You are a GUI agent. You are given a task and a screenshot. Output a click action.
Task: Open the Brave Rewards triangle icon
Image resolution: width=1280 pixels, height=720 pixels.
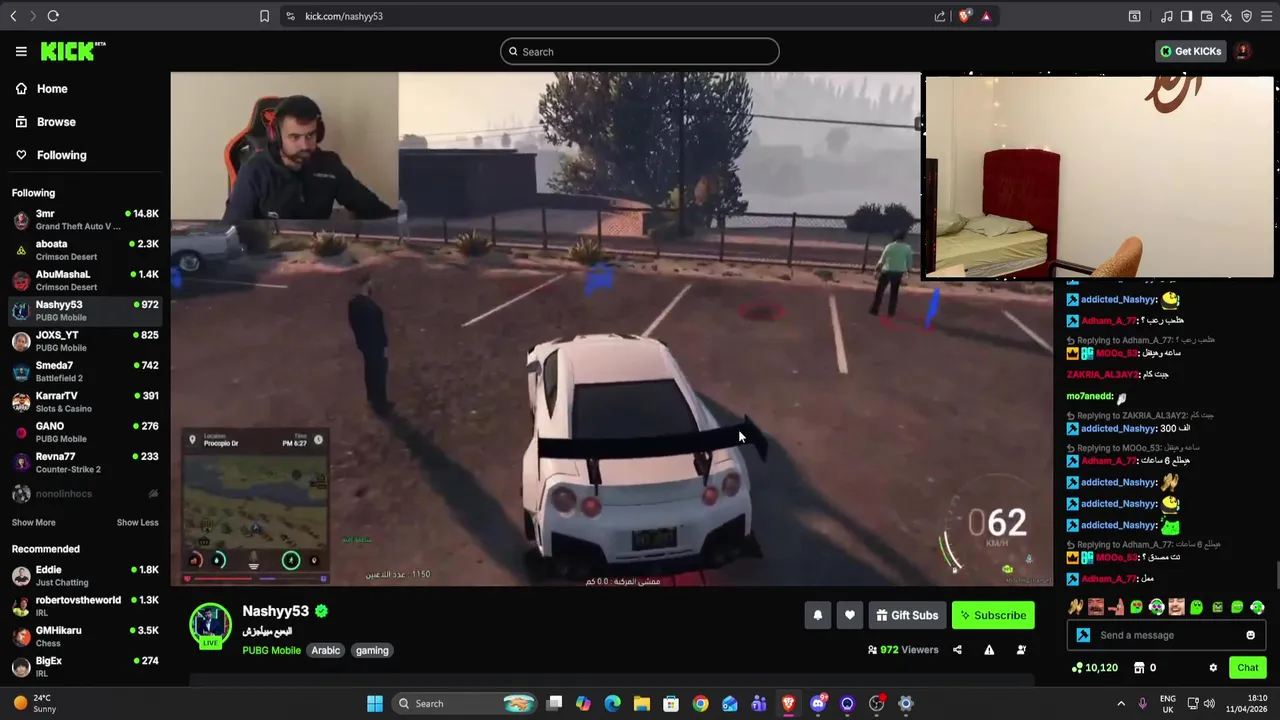[x=986, y=16]
